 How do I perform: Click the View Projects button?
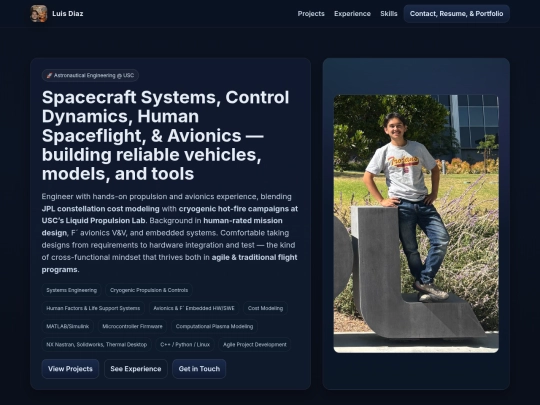coord(70,369)
